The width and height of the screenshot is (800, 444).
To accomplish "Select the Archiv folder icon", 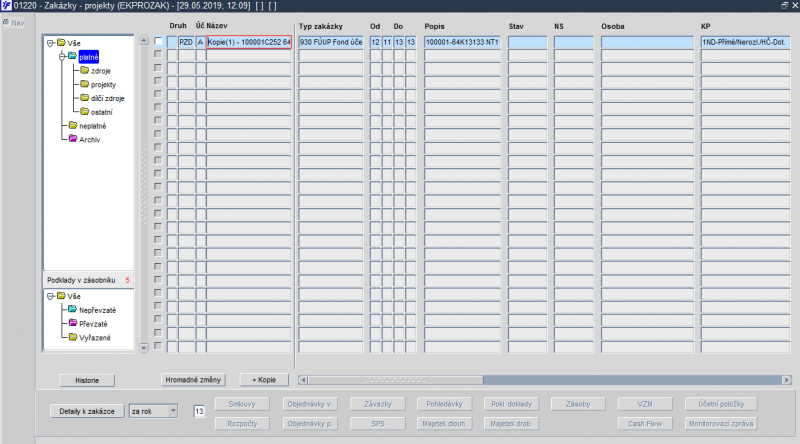I will click(x=72, y=139).
